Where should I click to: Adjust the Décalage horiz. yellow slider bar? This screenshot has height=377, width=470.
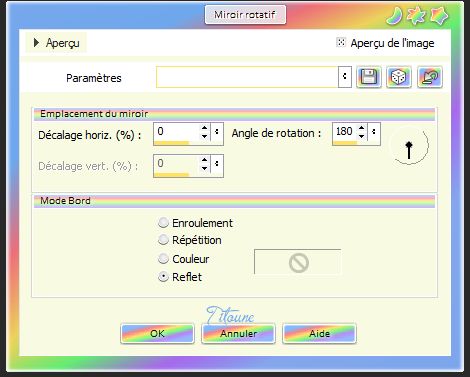click(x=172, y=143)
